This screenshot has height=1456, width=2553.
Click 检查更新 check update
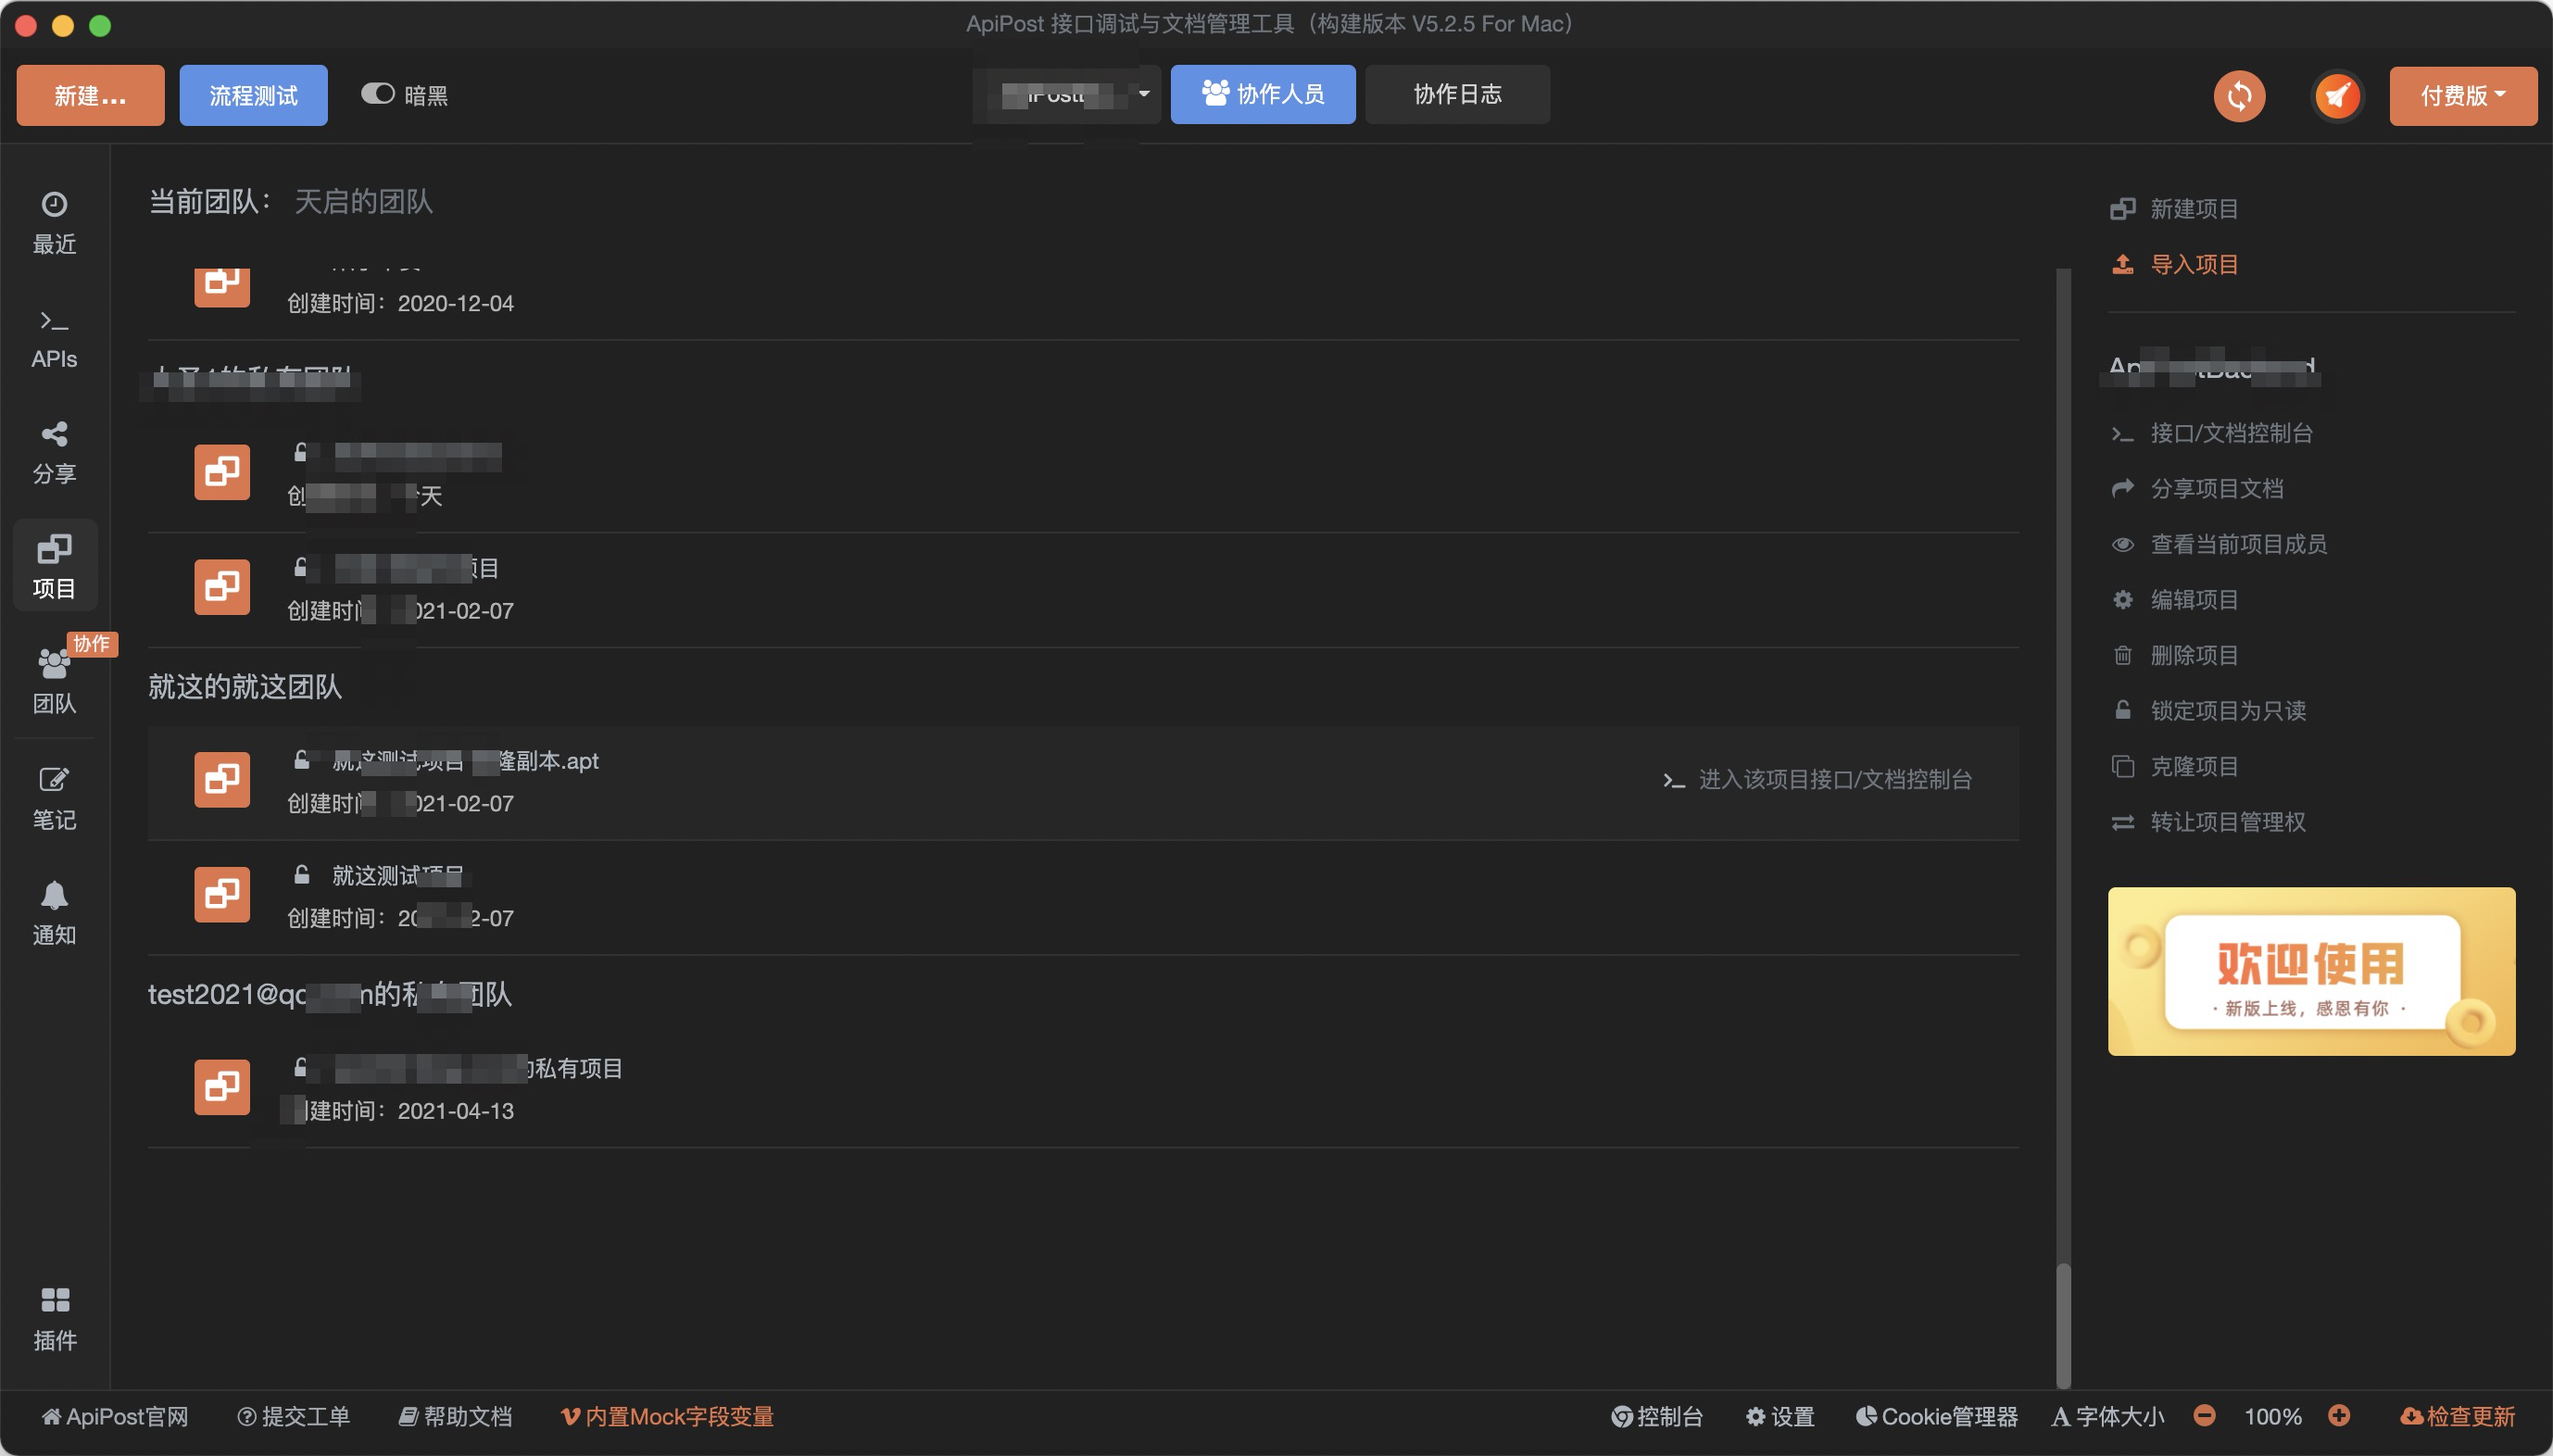(x=2458, y=1416)
